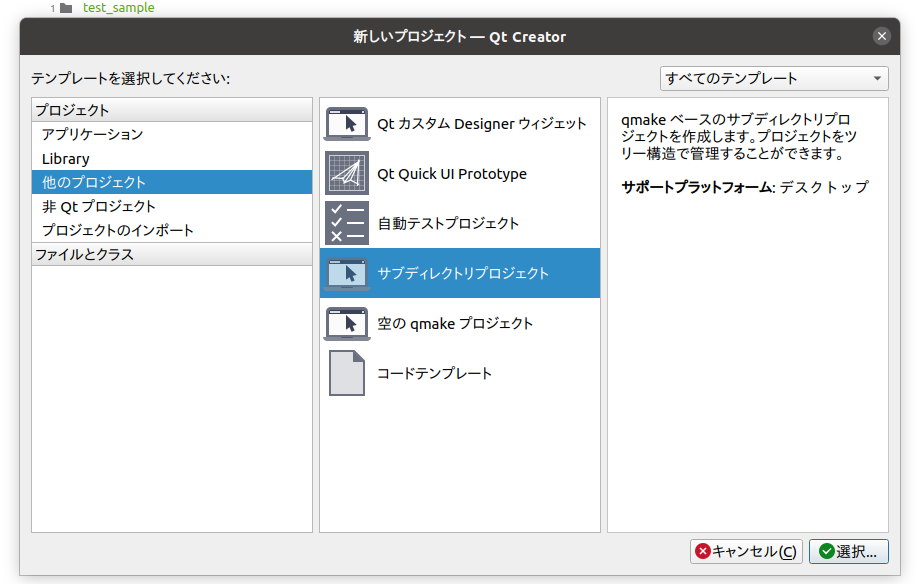Click the Qt カスタム Designer ウィジェット icon
Screen dimensions: 916x584
point(347,124)
